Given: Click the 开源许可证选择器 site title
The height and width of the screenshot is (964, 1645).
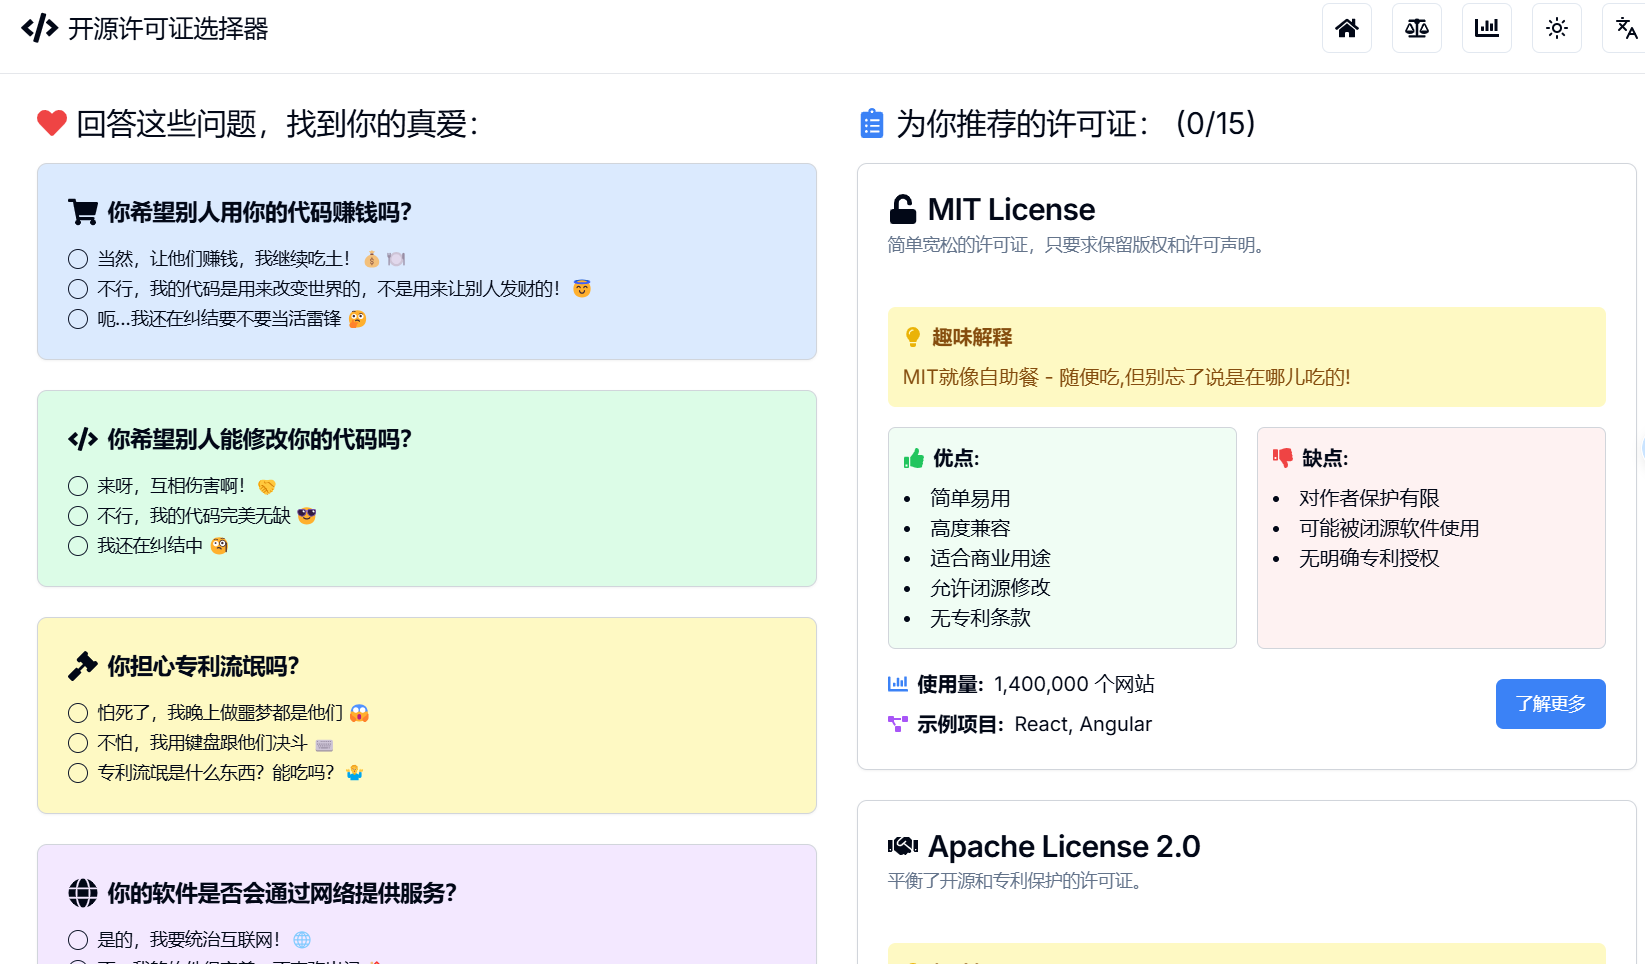Looking at the screenshot, I should [x=168, y=28].
